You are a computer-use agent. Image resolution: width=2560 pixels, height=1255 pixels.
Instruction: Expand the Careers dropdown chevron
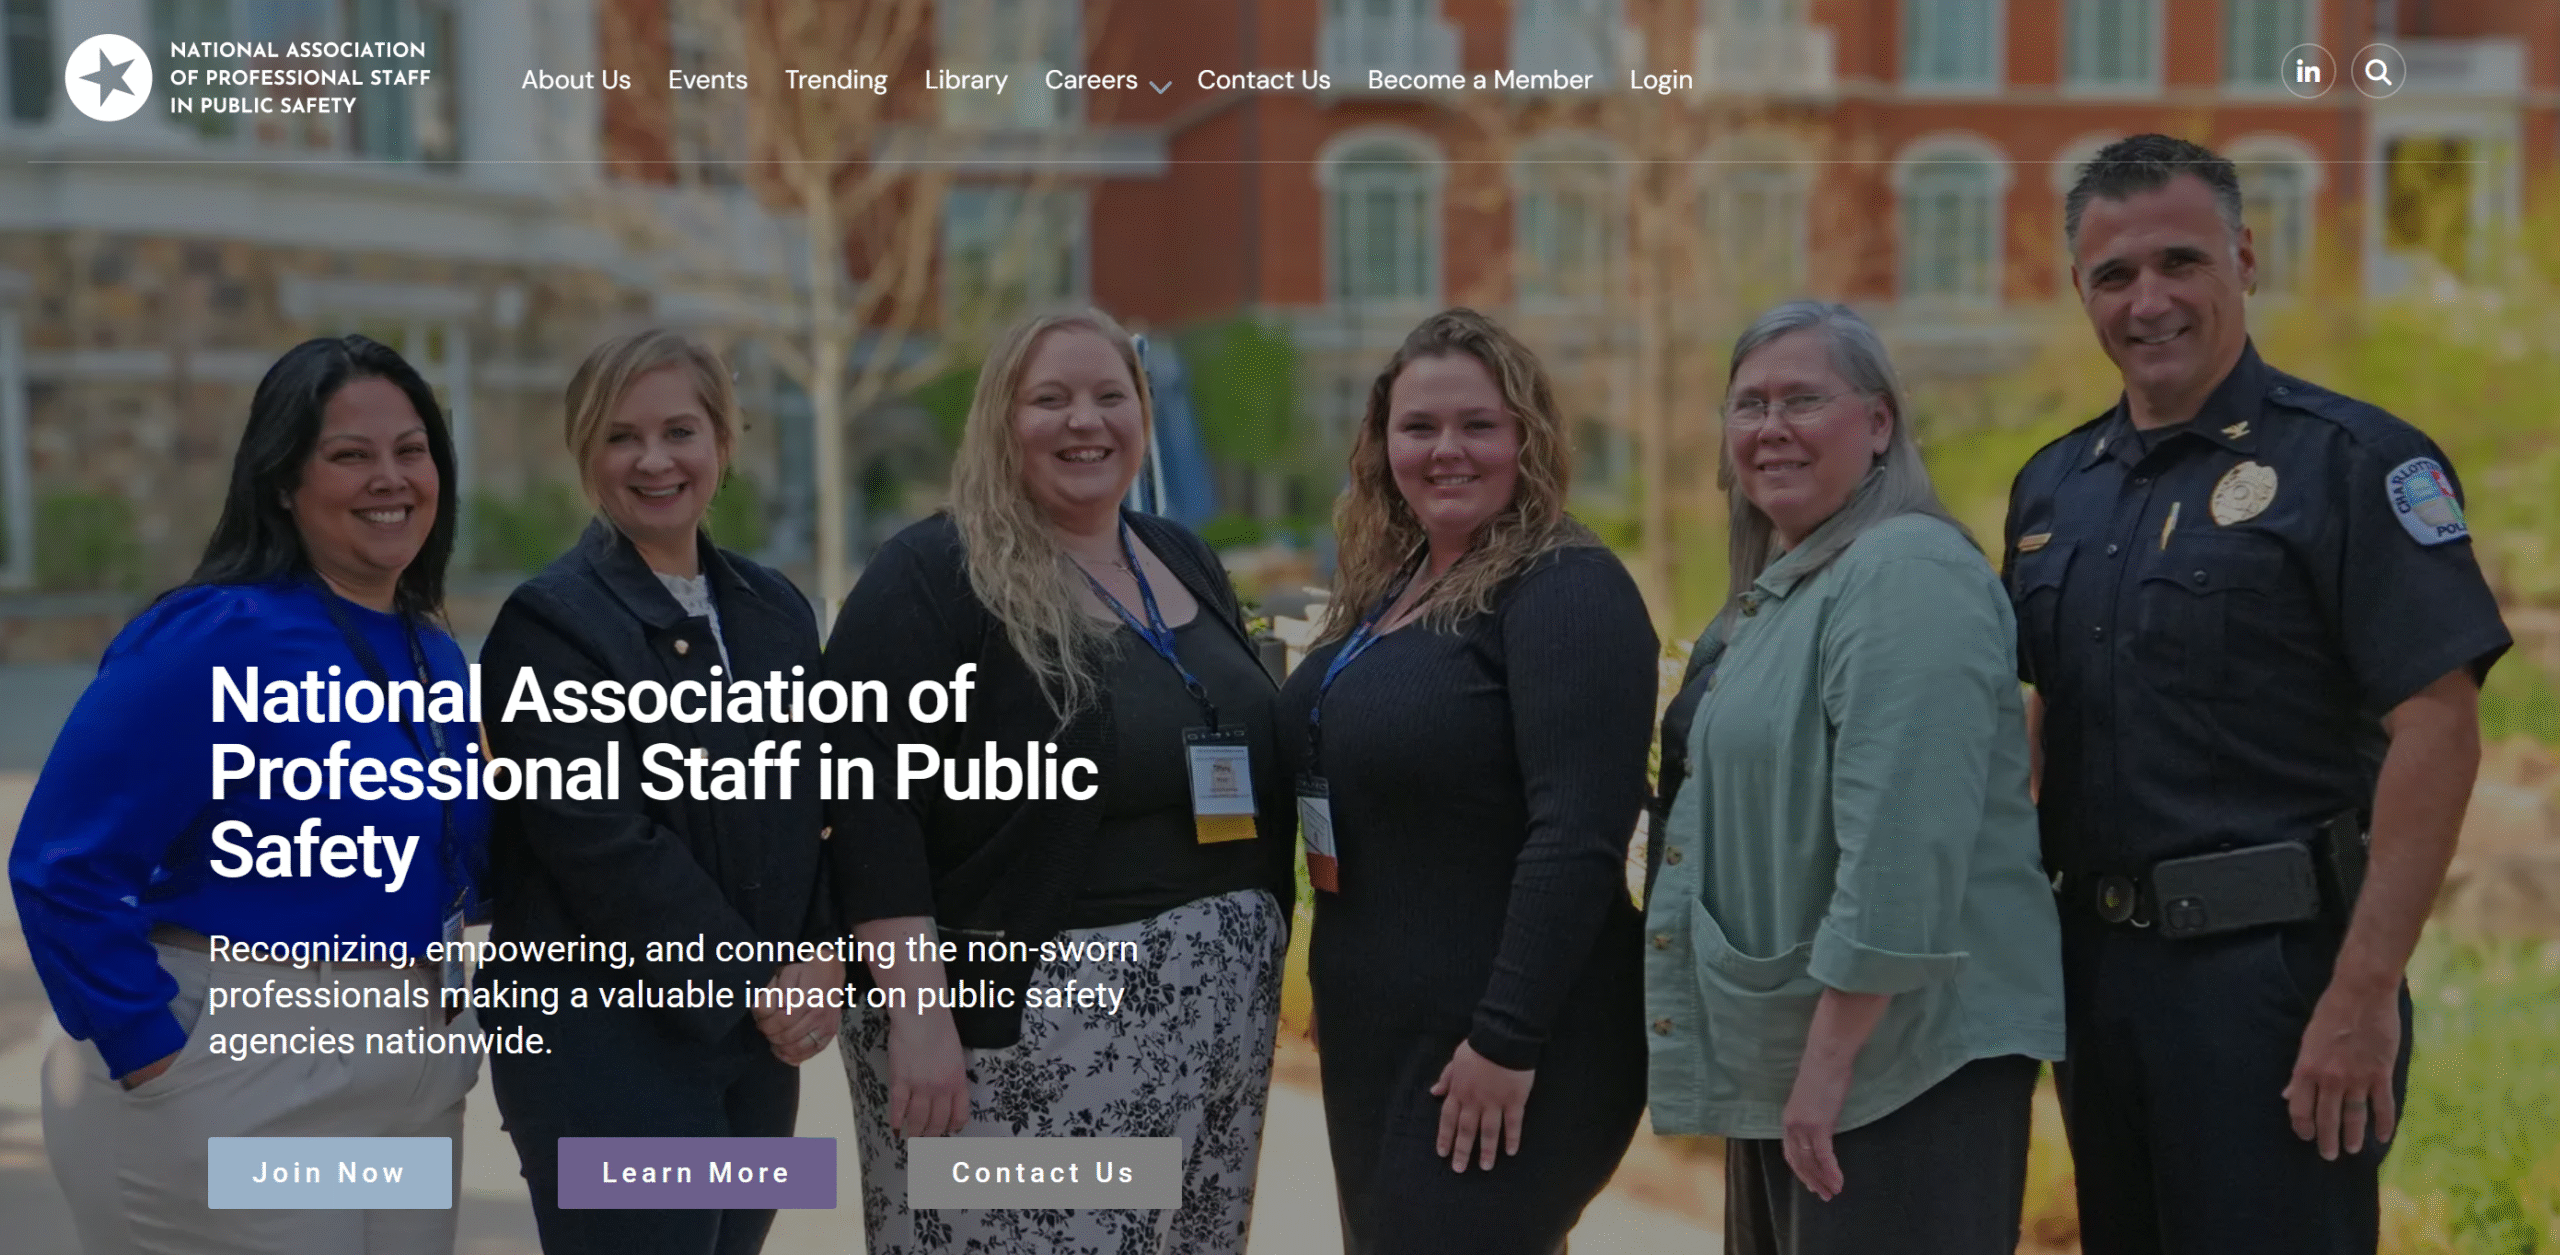pyautogui.click(x=1160, y=87)
